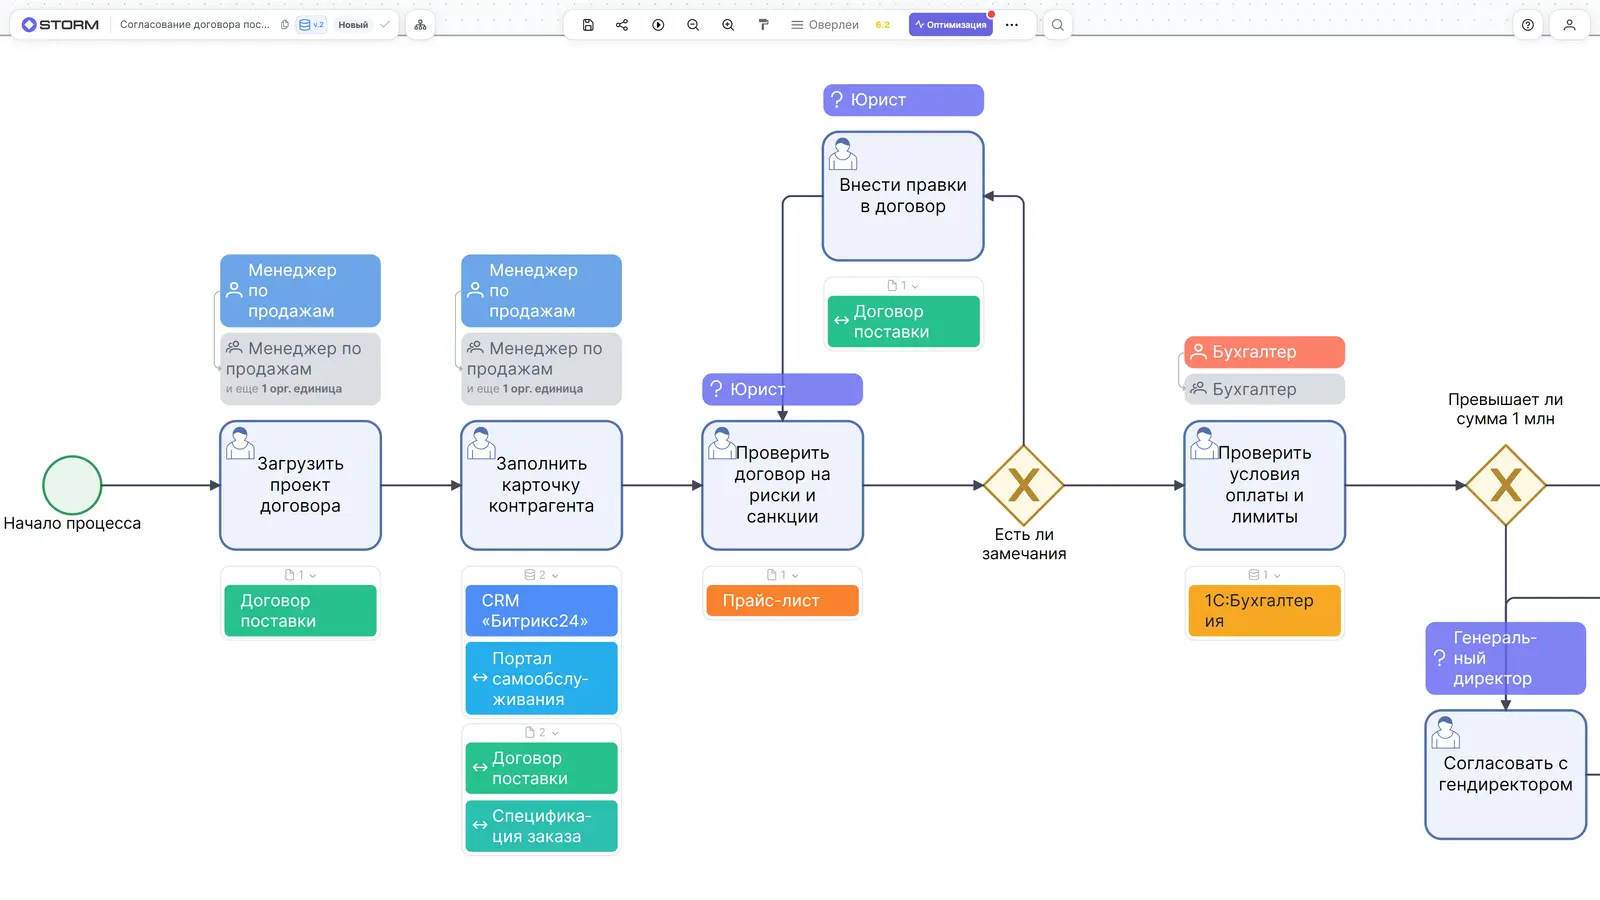Click blue 'Менеджер по продажам' tag above 'Загрузить проект'
Image resolution: width=1600 pixels, height=900 pixels.
pyautogui.click(x=300, y=290)
